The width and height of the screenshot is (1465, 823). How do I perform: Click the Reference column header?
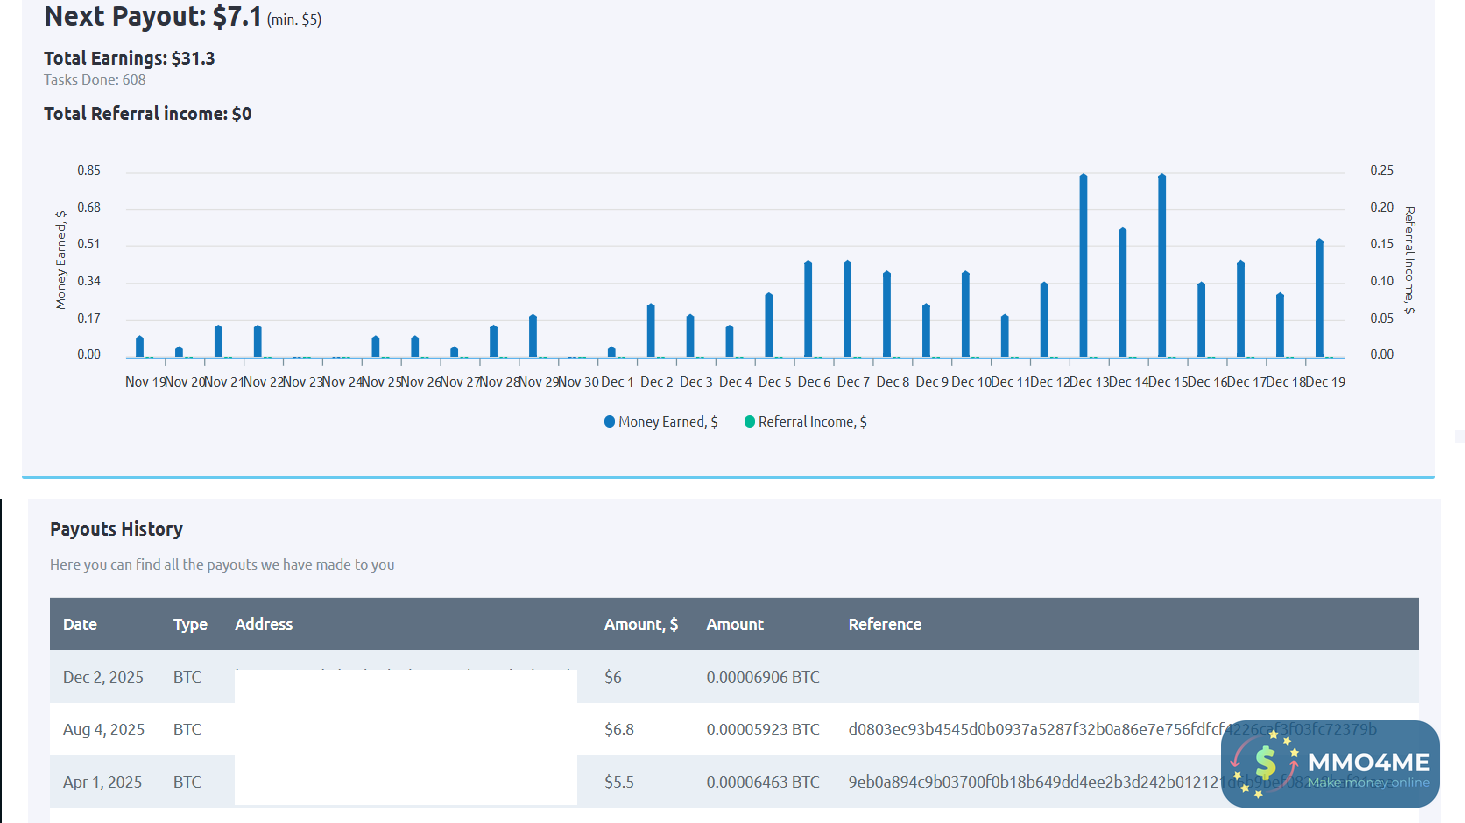pyautogui.click(x=885, y=624)
